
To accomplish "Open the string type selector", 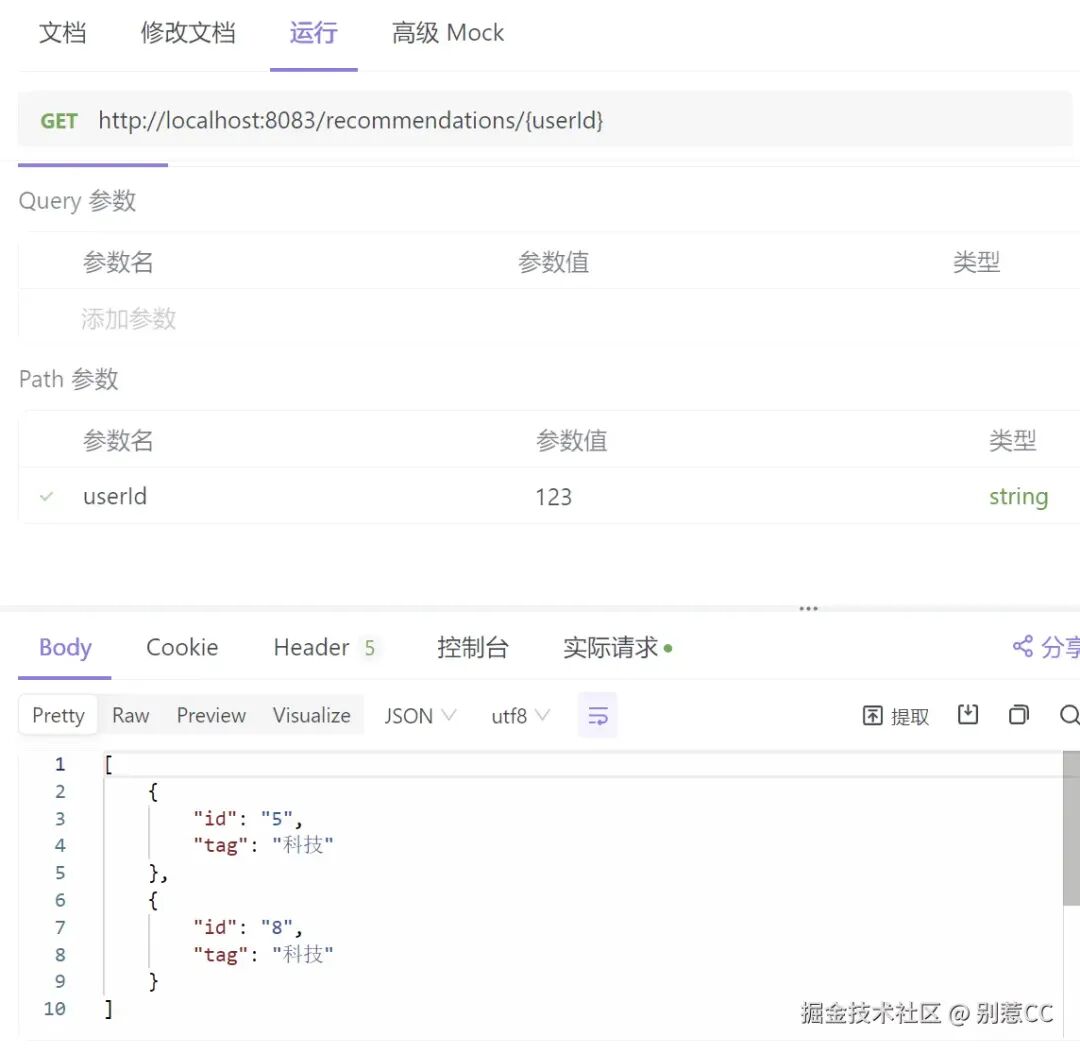I will pyautogui.click(x=1019, y=497).
